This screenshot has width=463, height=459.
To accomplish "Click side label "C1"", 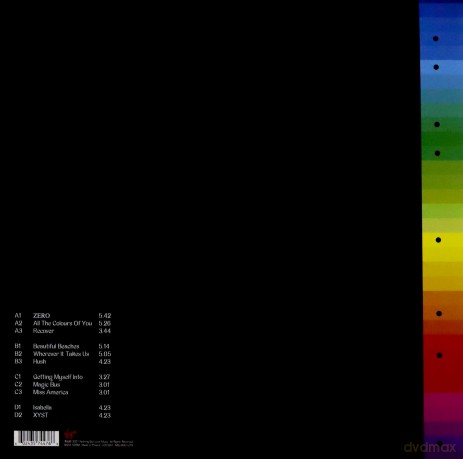I will tap(18, 377).
